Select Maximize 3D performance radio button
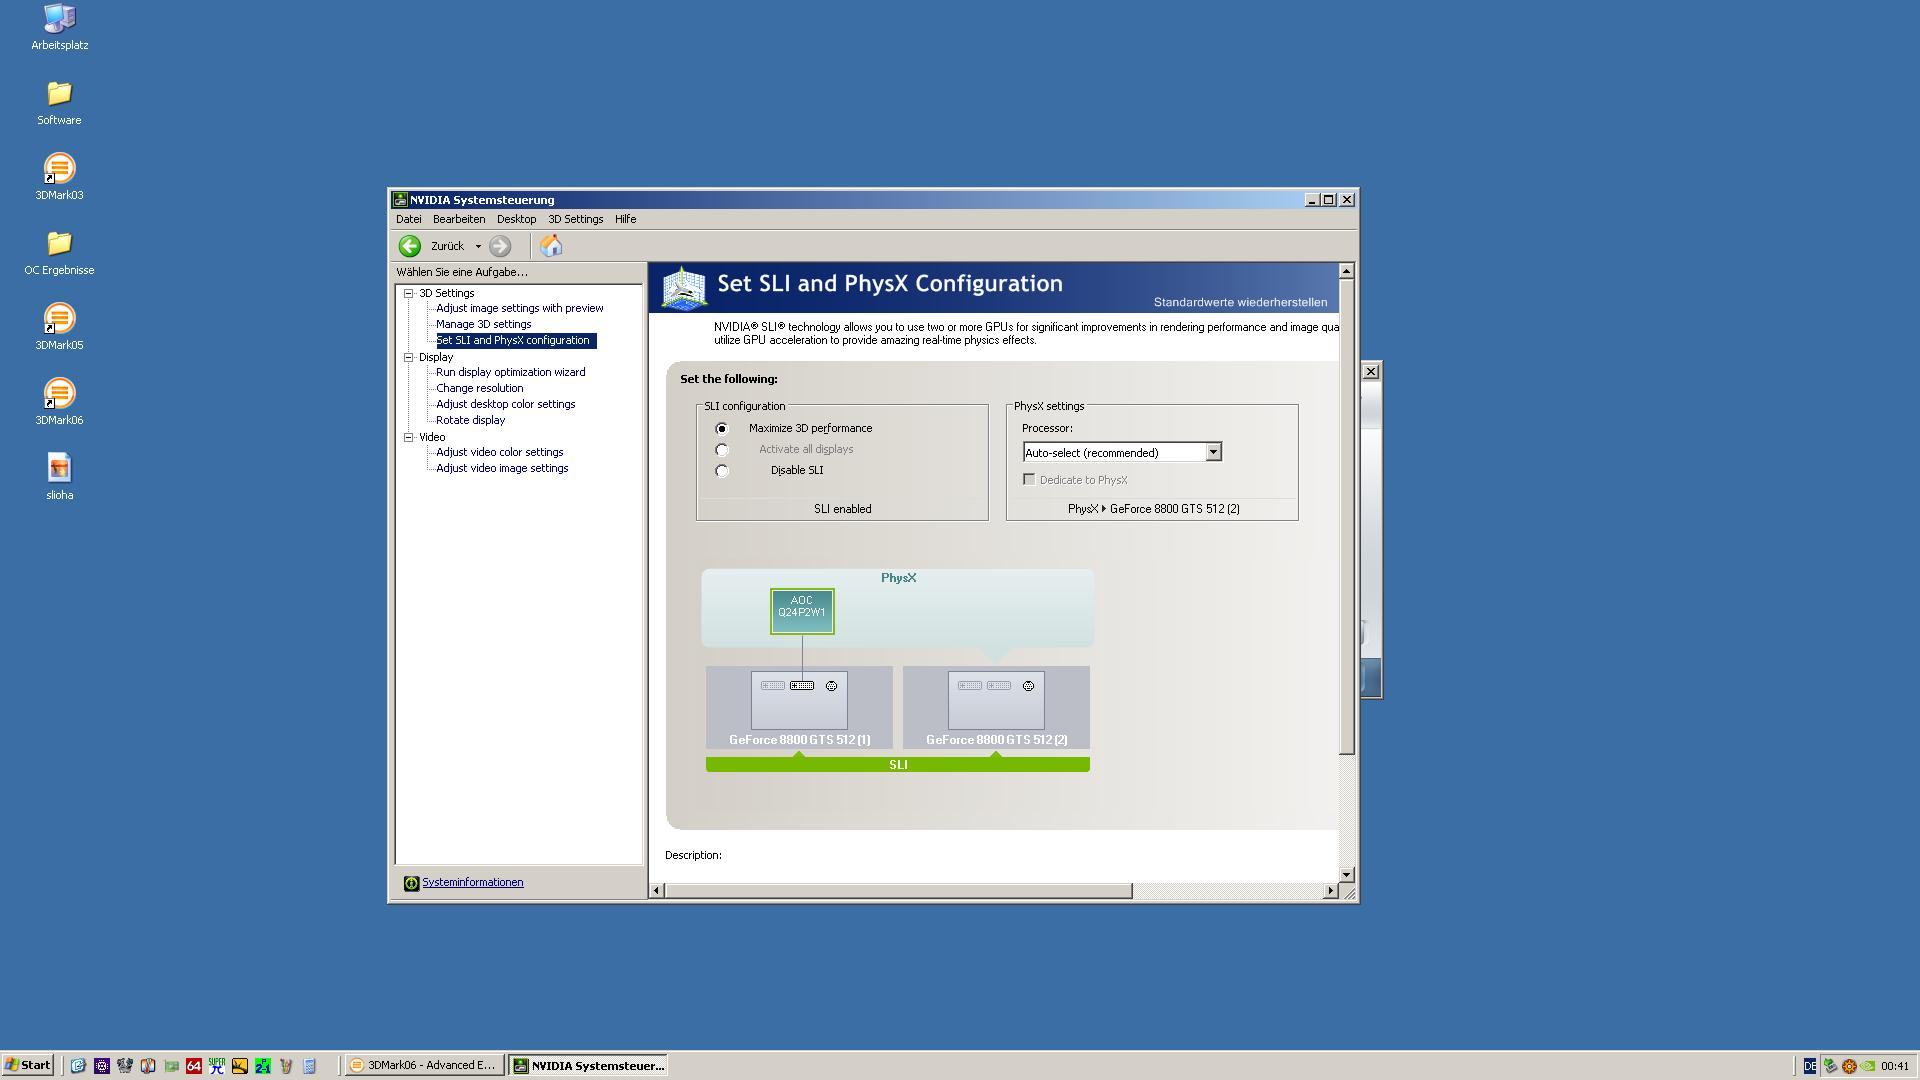Image resolution: width=1920 pixels, height=1080 pixels. (x=722, y=429)
